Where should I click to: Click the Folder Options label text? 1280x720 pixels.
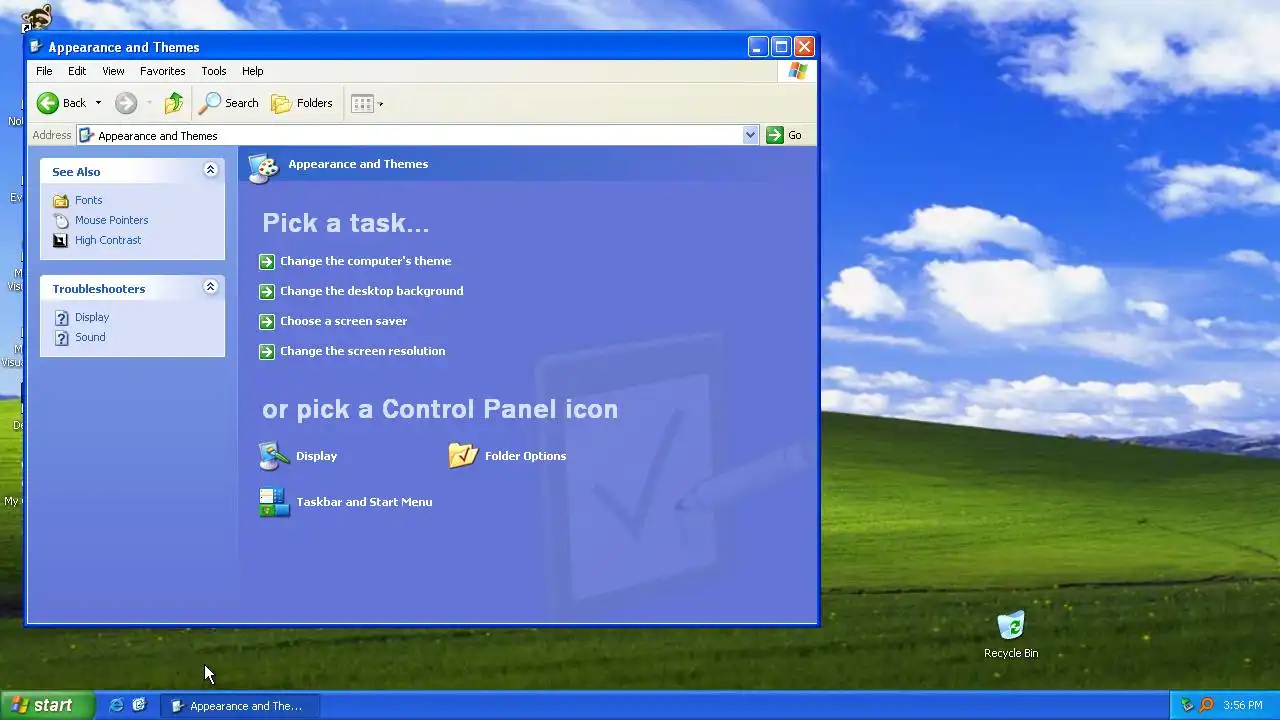[525, 456]
